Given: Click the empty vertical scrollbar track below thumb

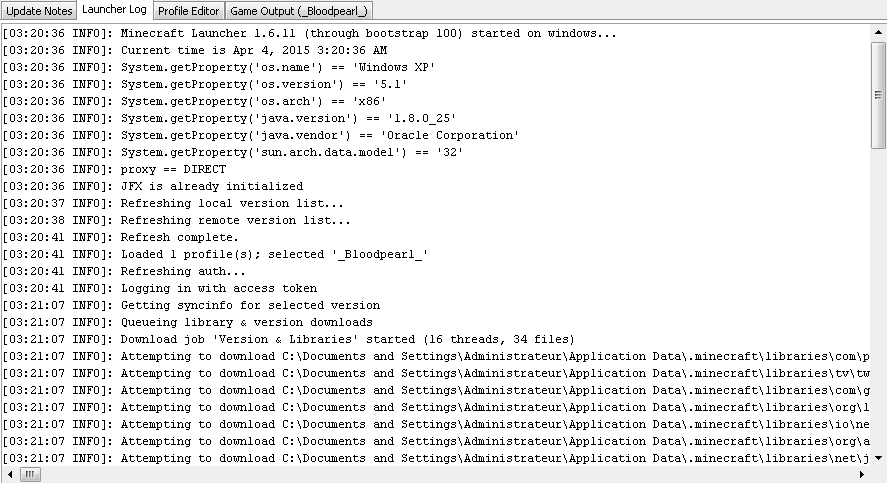Looking at the screenshot, I should click(878, 300).
